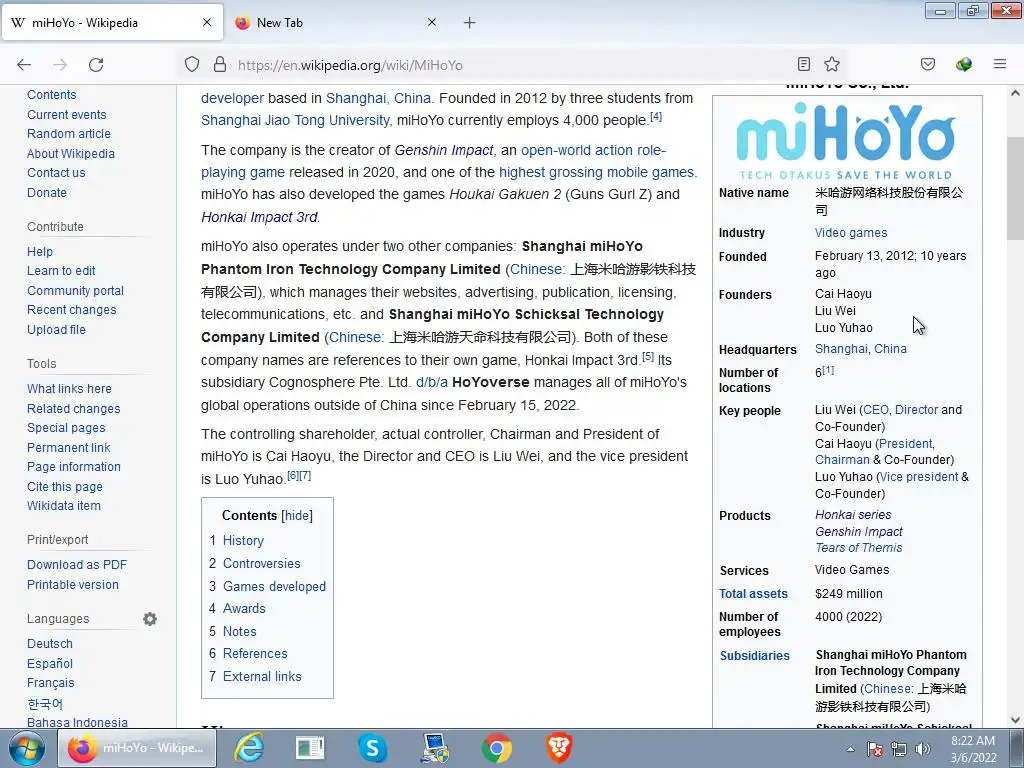The image size is (1024, 768).
Task: Toggle reader view icon in address bar
Action: 804,64
